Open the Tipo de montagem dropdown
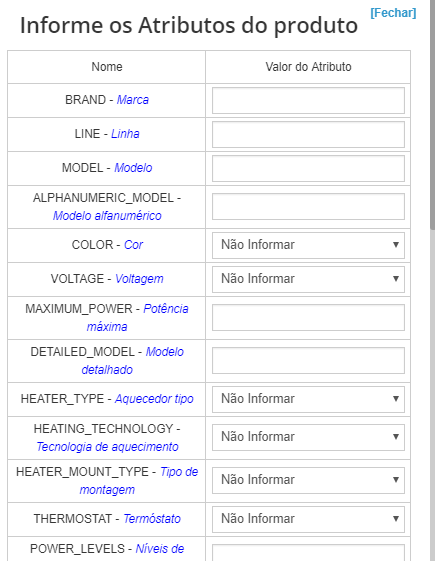 [x=308, y=480]
